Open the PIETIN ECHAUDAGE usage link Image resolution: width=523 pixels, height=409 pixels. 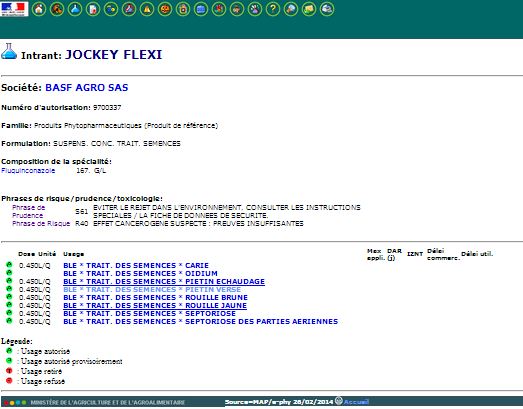coord(164,282)
